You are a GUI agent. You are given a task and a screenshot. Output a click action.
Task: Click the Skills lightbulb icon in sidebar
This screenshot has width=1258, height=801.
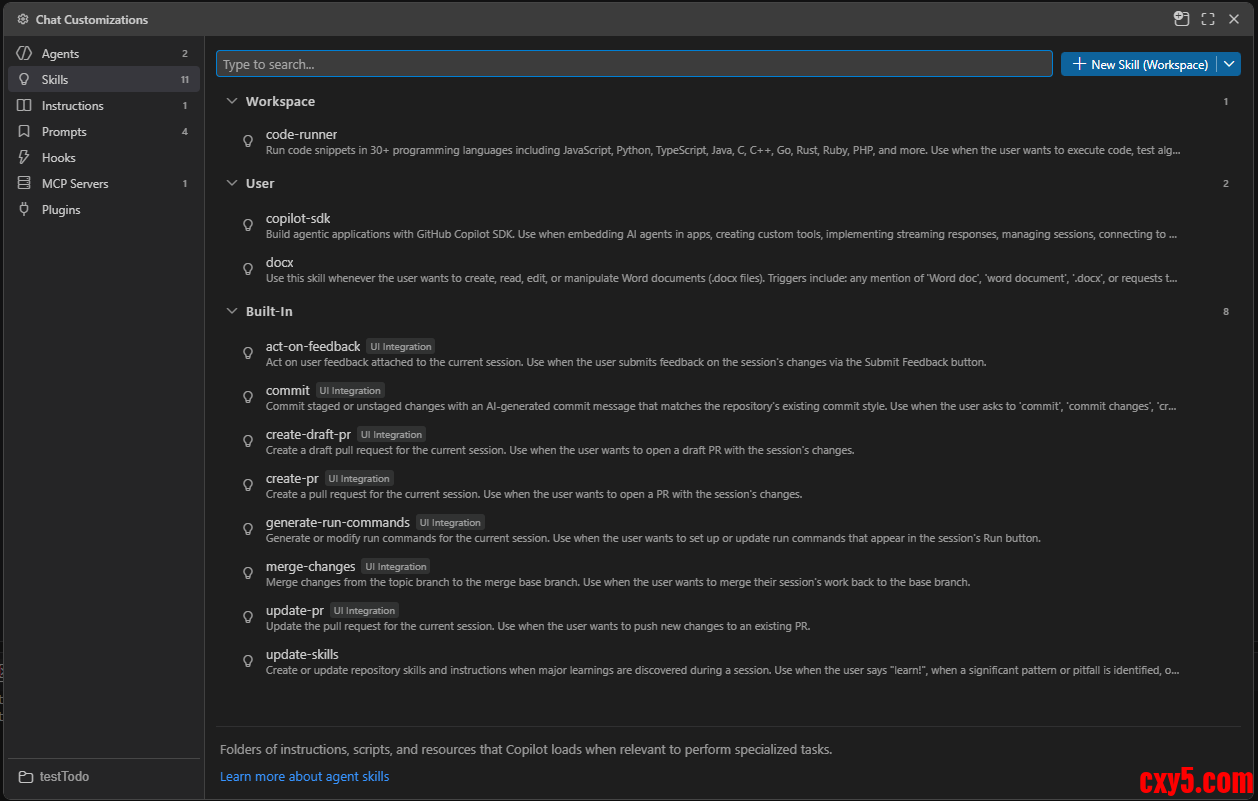[24, 79]
